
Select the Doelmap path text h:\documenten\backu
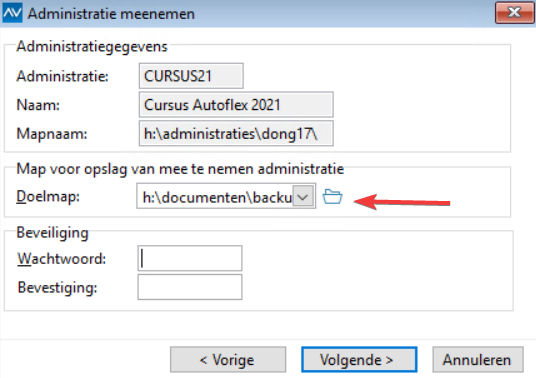(217, 197)
